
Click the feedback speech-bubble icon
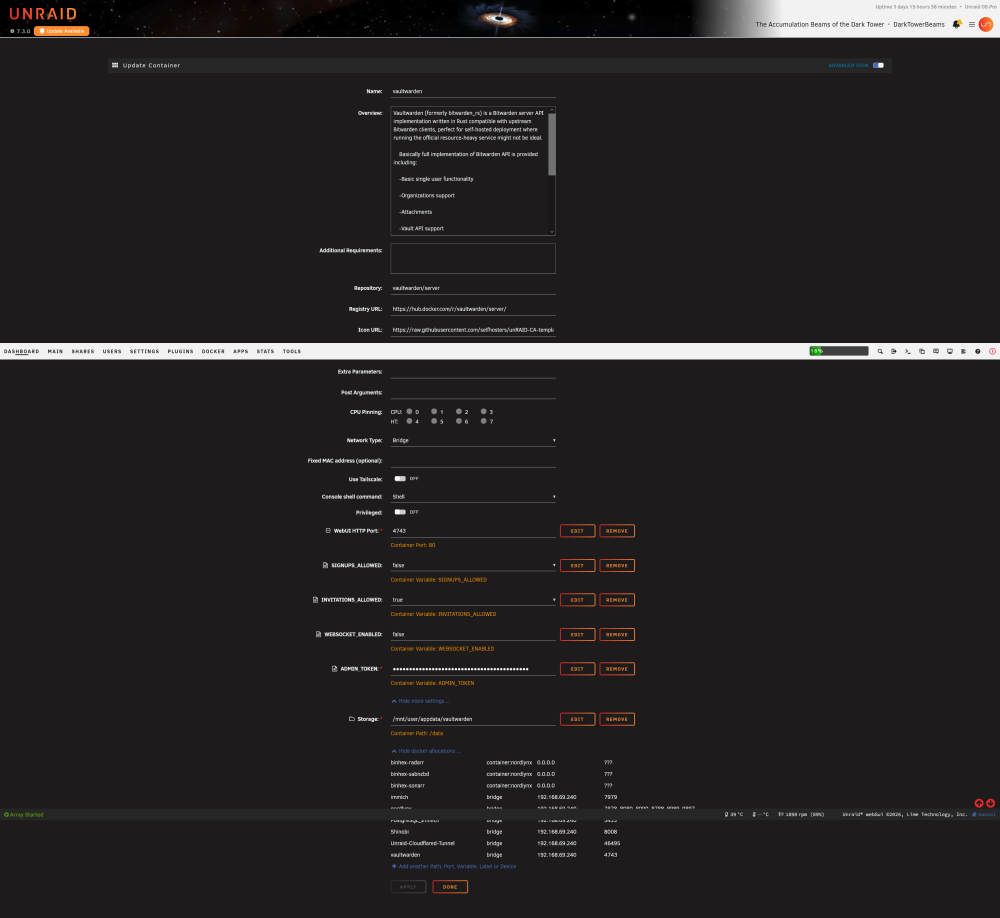tap(936, 352)
